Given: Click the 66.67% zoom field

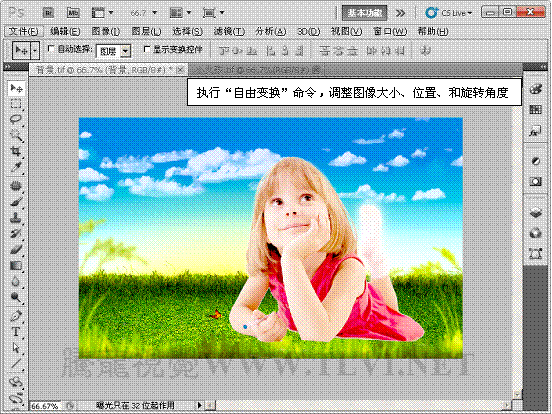Looking at the screenshot, I should pyautogui.click(x=45, y=406).
